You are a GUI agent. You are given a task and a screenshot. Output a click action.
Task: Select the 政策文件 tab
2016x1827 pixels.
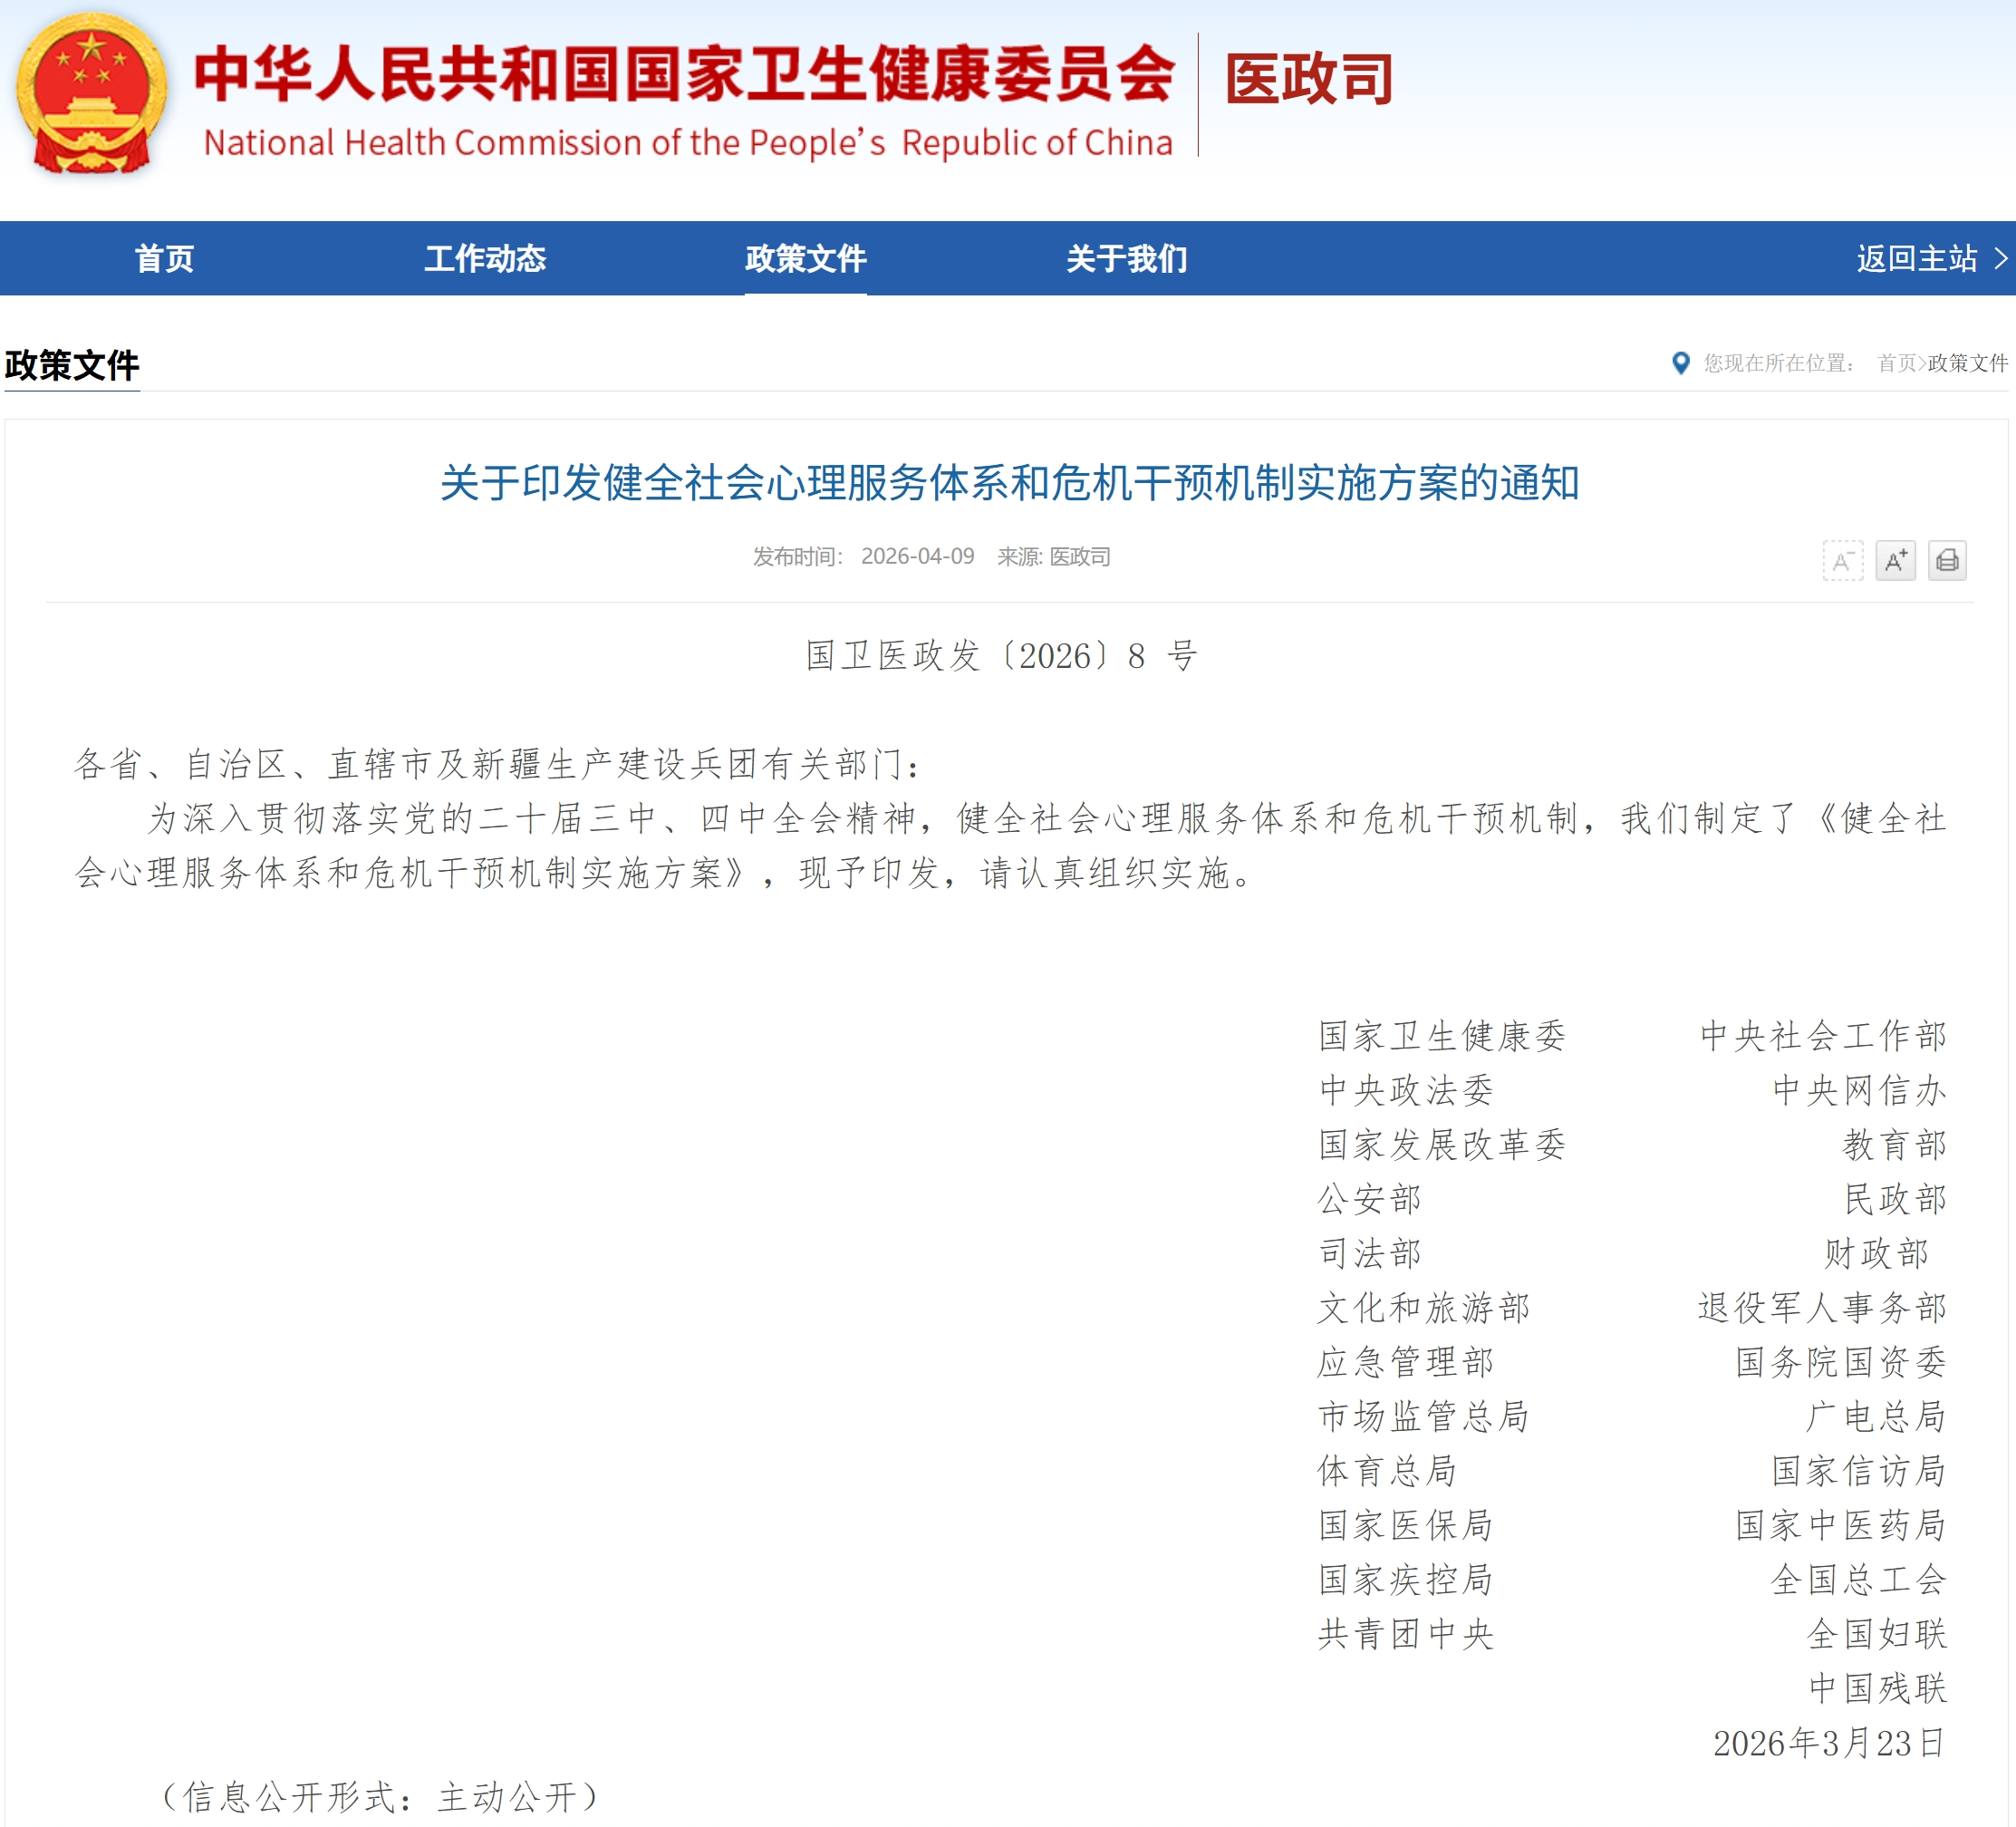(806, 258)
